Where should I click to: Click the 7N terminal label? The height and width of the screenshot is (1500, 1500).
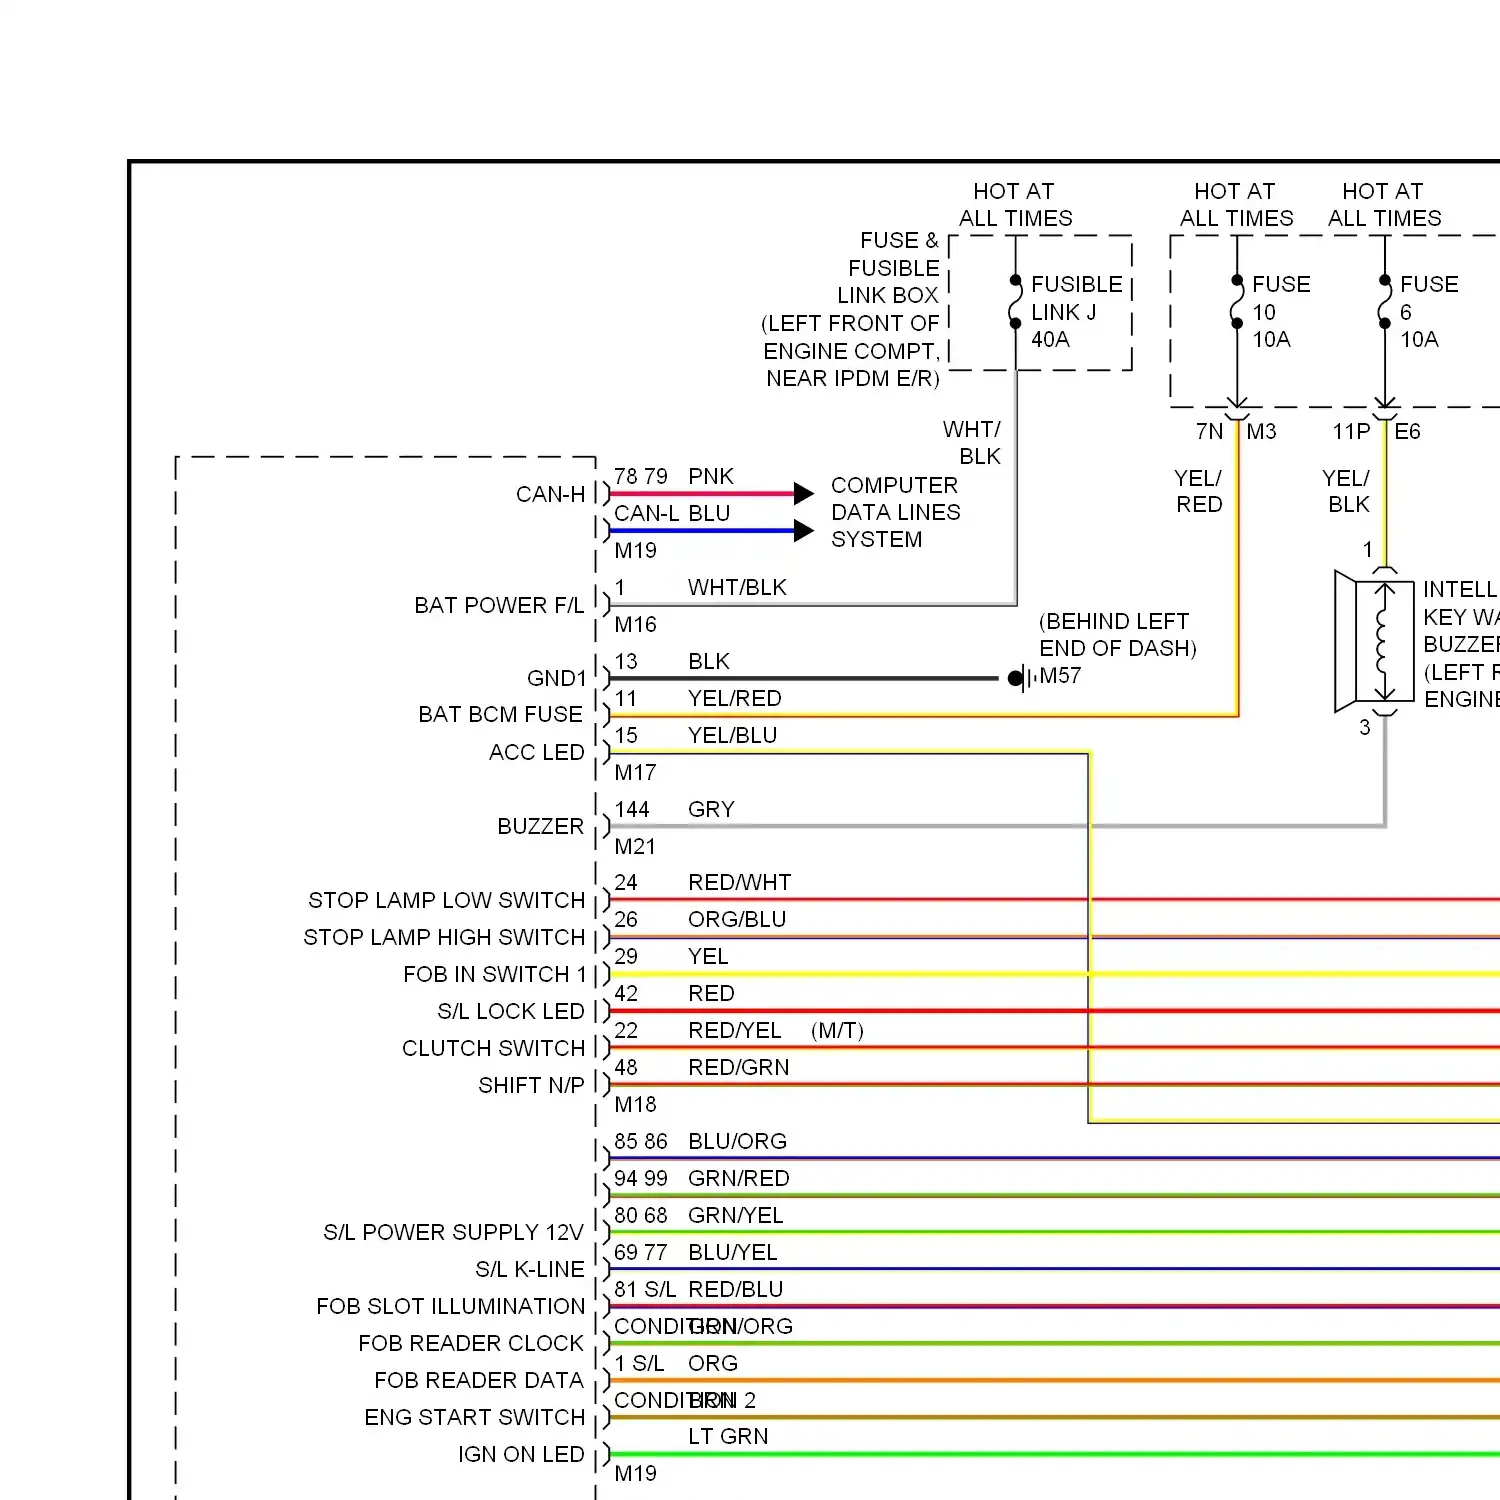pos(1209,431)
